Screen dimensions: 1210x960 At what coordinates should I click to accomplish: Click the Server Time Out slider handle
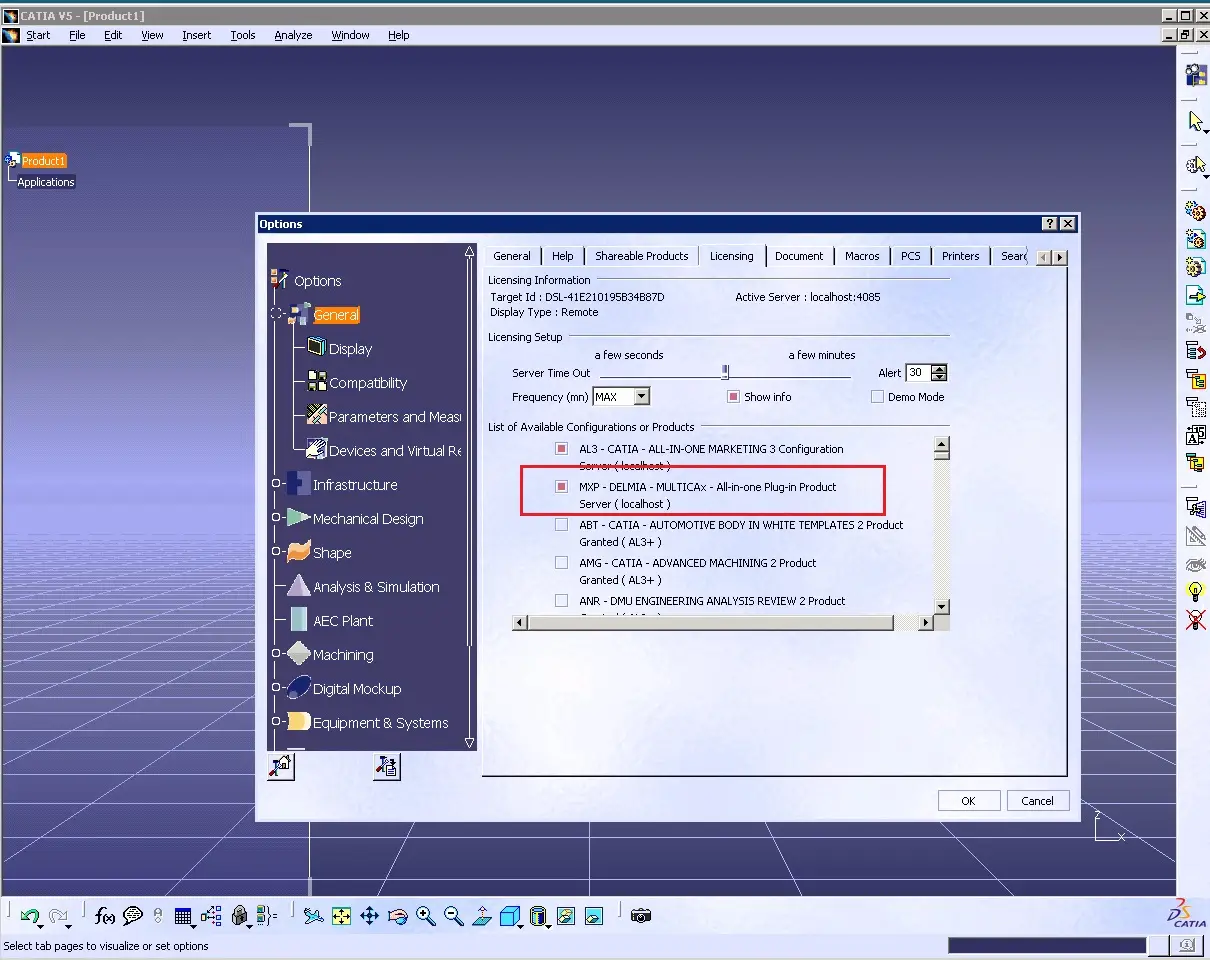(x=725, y=372)
